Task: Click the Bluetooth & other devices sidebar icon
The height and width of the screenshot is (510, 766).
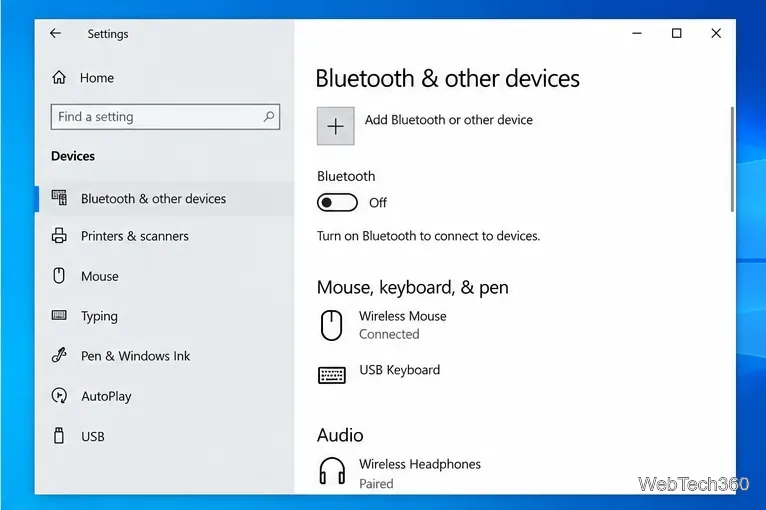Action: tap(59, 198)
